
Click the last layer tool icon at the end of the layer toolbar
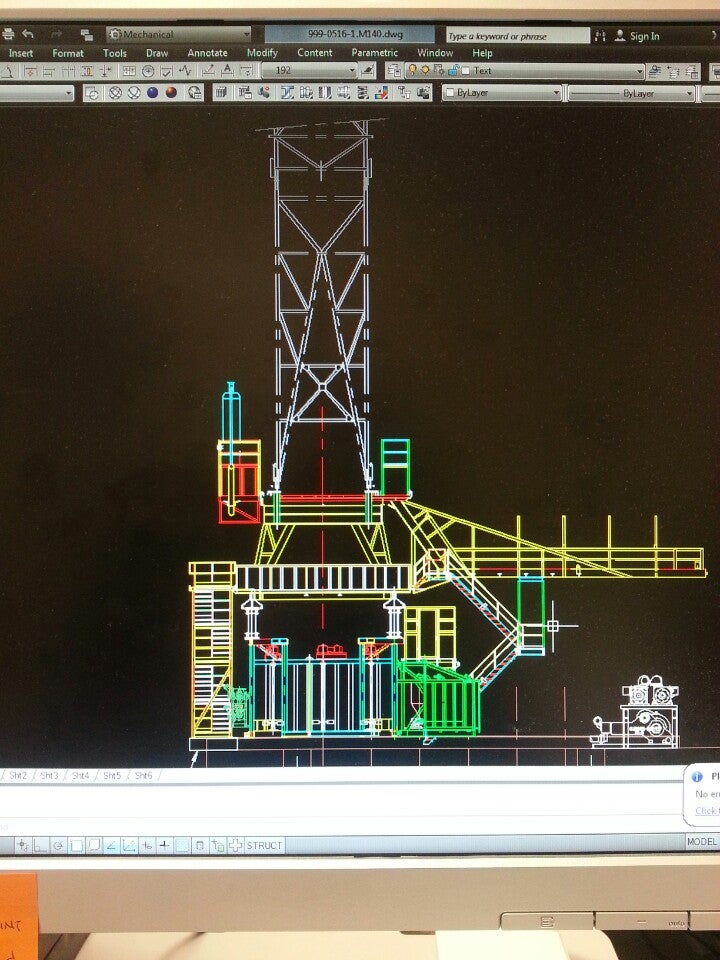[692, 72]
